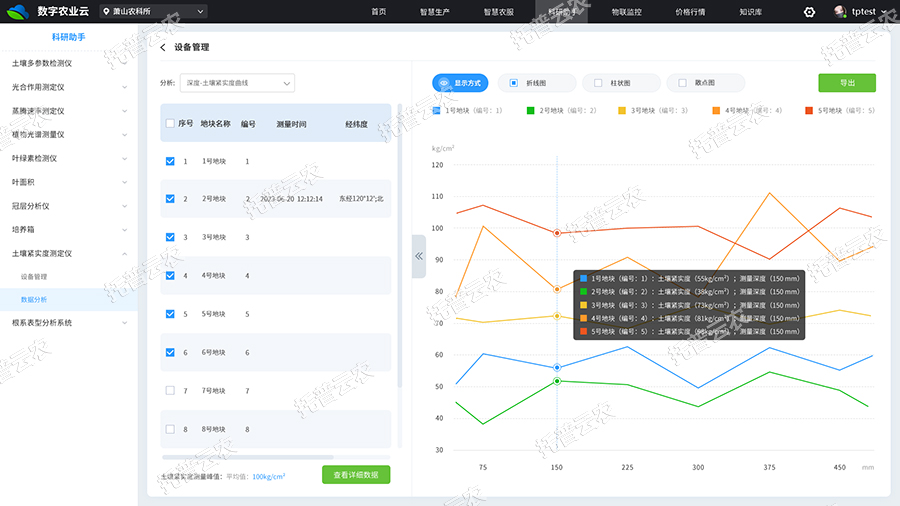The width and height of the screenshot is (900, 506).
Task: Uncheck the 3号地块 row checkbox
Action: tap(170, 237)
